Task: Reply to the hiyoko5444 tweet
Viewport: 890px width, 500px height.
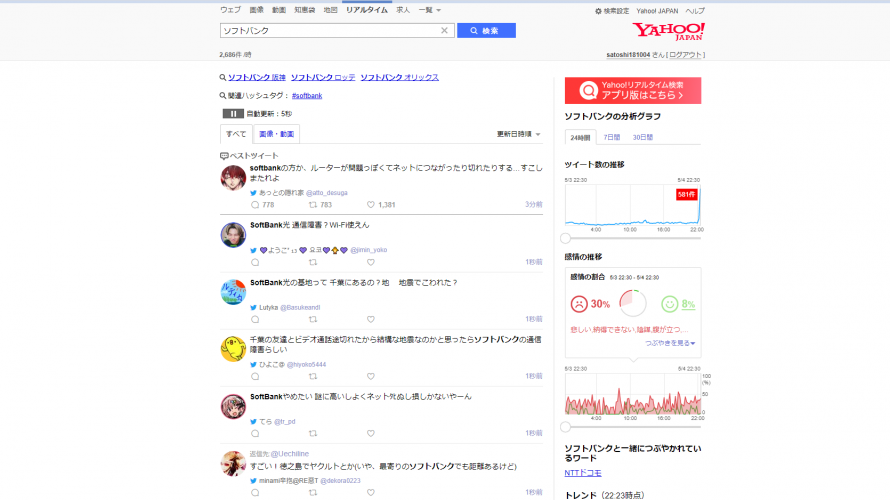Action: click(255, 376)
